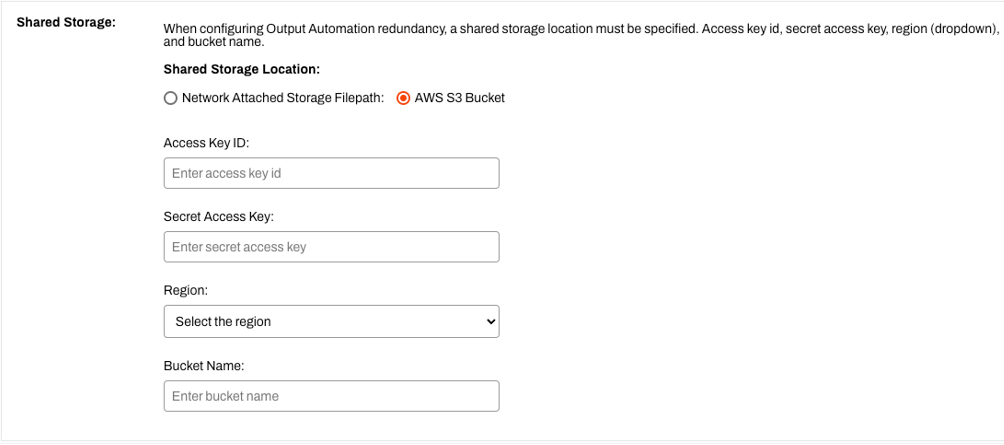Screen dimensions: 1004x445
Task: Click the chevron arrow on the Region dropdown
Action: 491,321
